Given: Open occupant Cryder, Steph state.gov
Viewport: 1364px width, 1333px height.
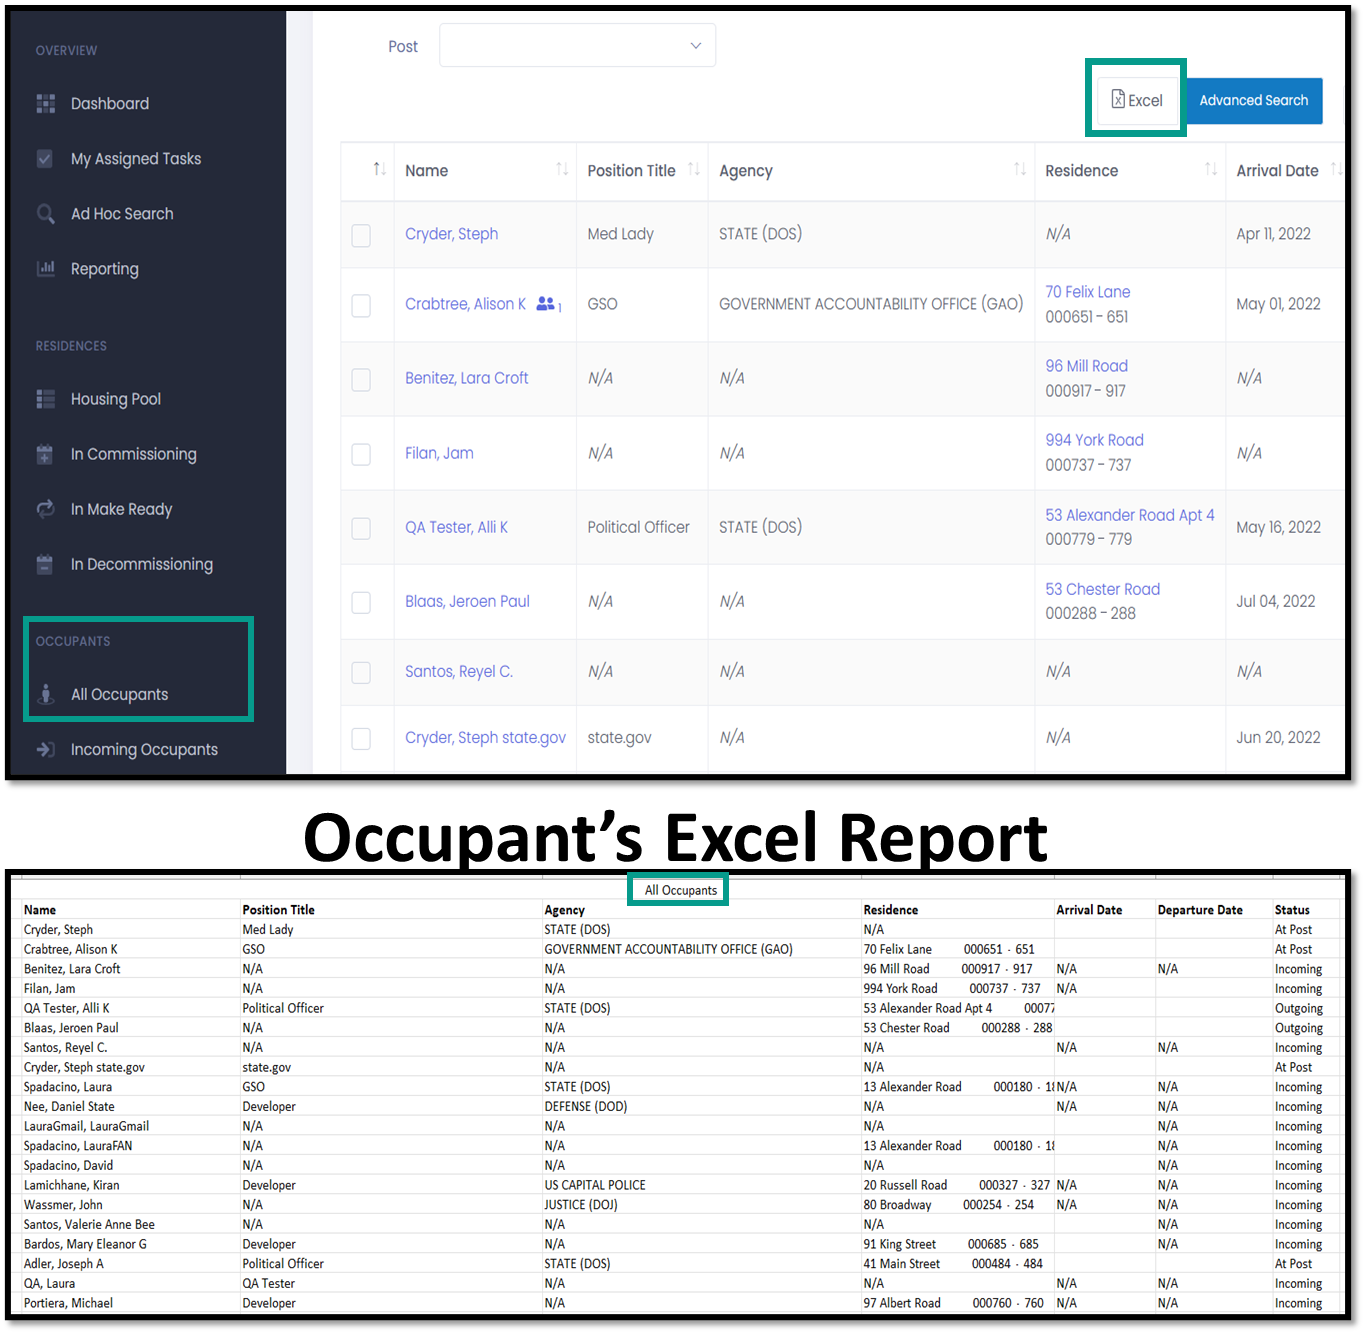Looking at the screenshot, I should [485, 736].
